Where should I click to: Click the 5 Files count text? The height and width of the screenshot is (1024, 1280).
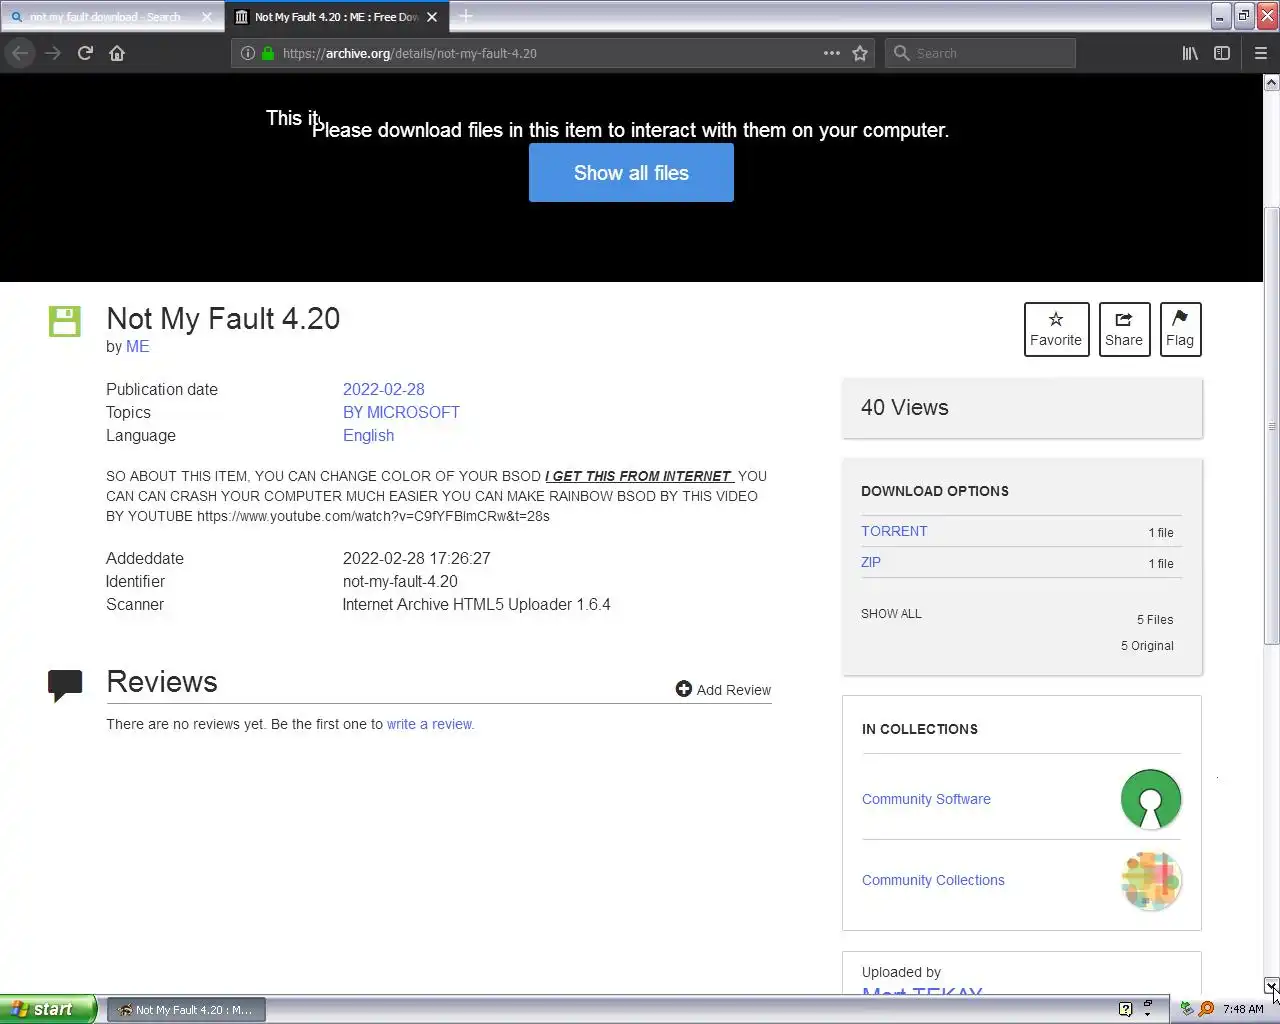tap(1155, 619)
